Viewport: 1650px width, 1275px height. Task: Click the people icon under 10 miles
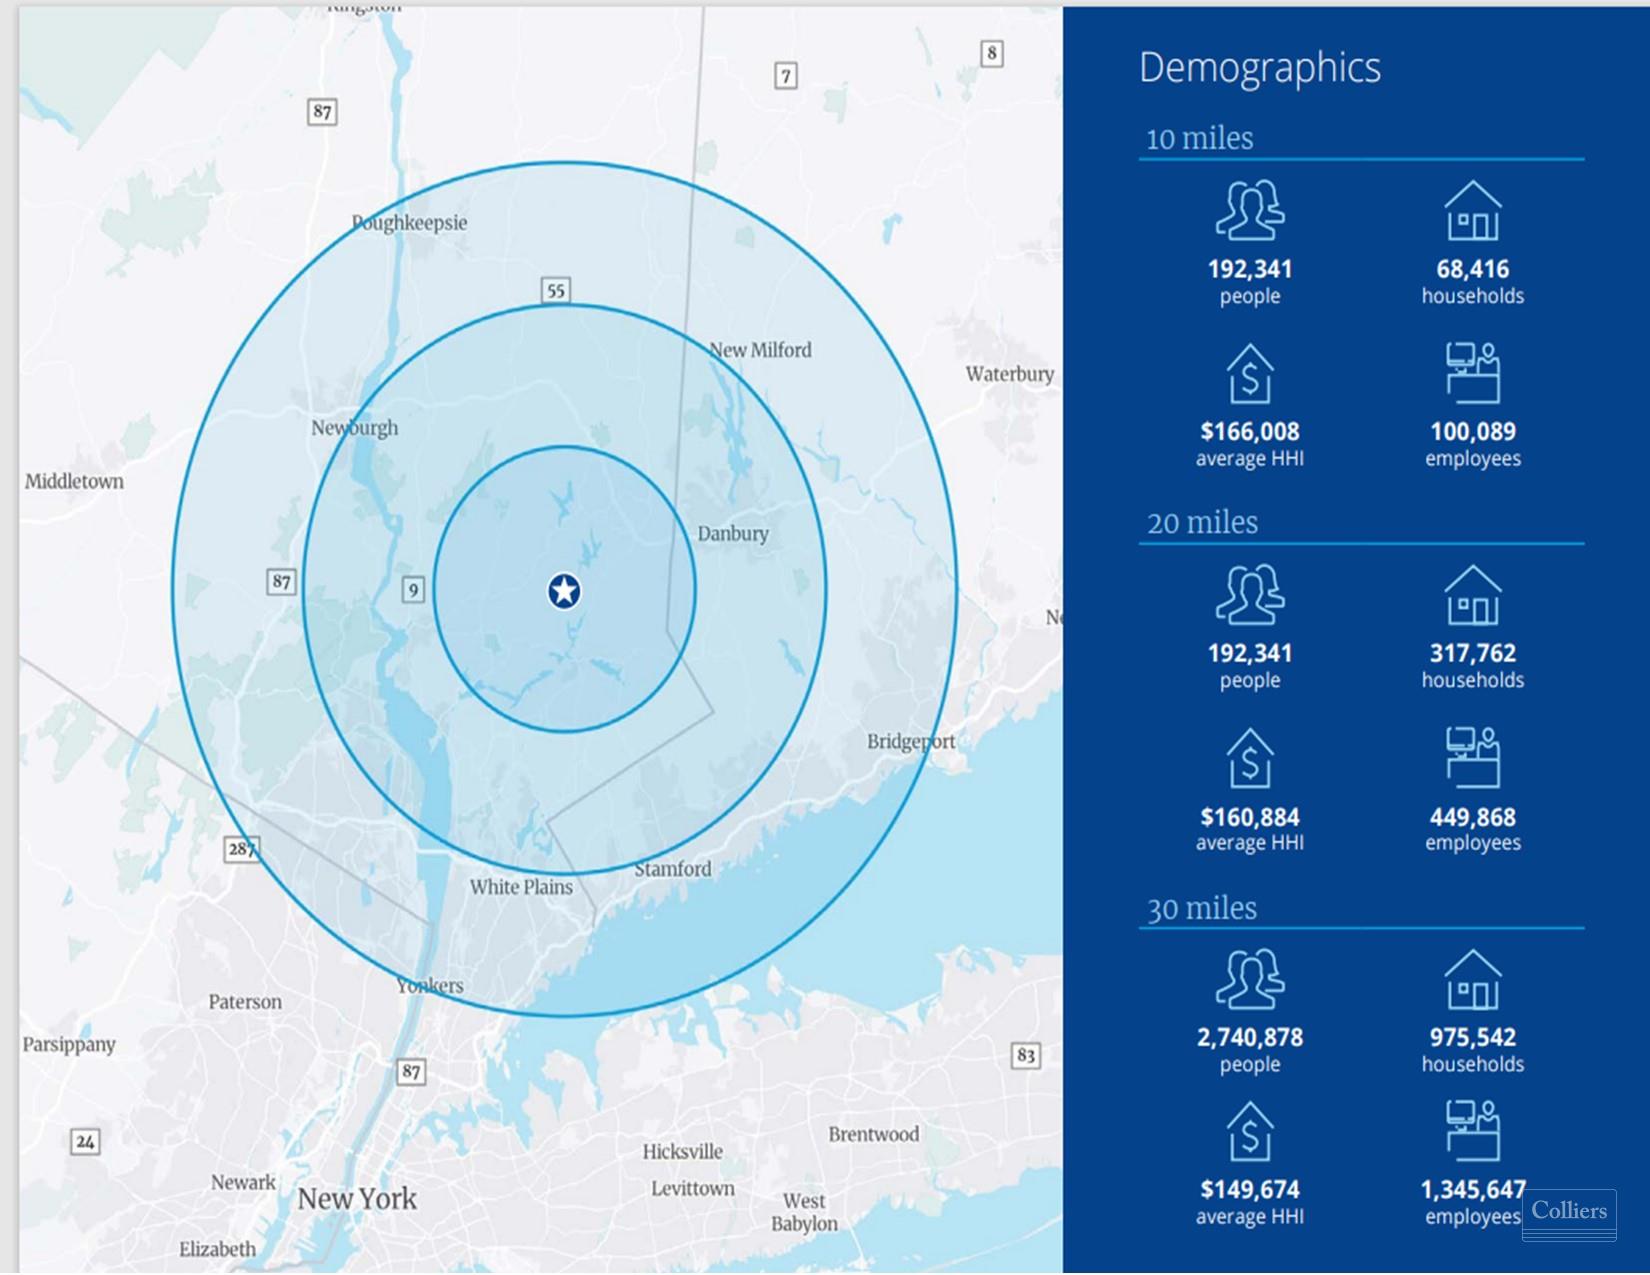tap(1249, 210)
